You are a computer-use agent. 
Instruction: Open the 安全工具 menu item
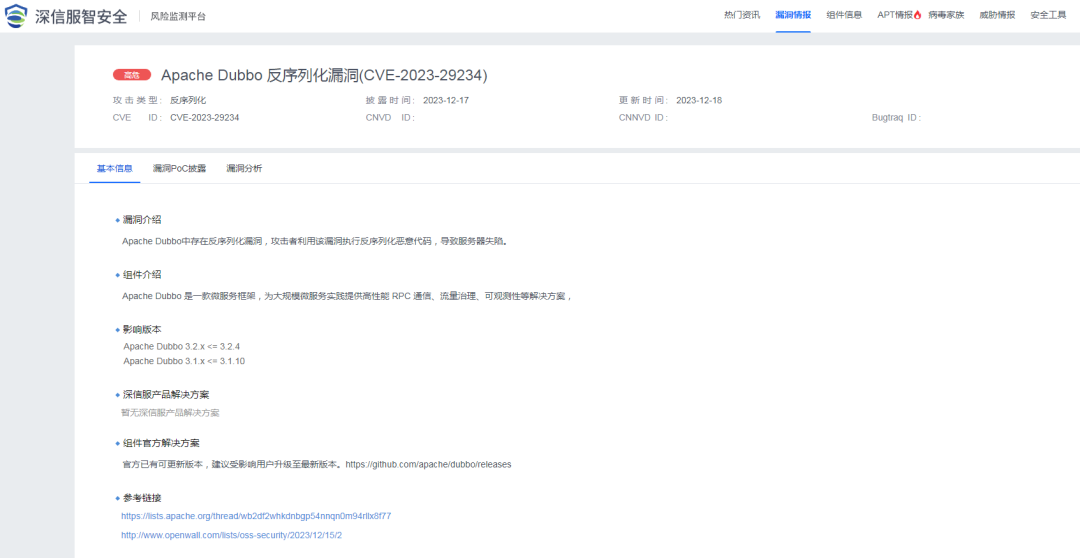(x=1048, y=15)
